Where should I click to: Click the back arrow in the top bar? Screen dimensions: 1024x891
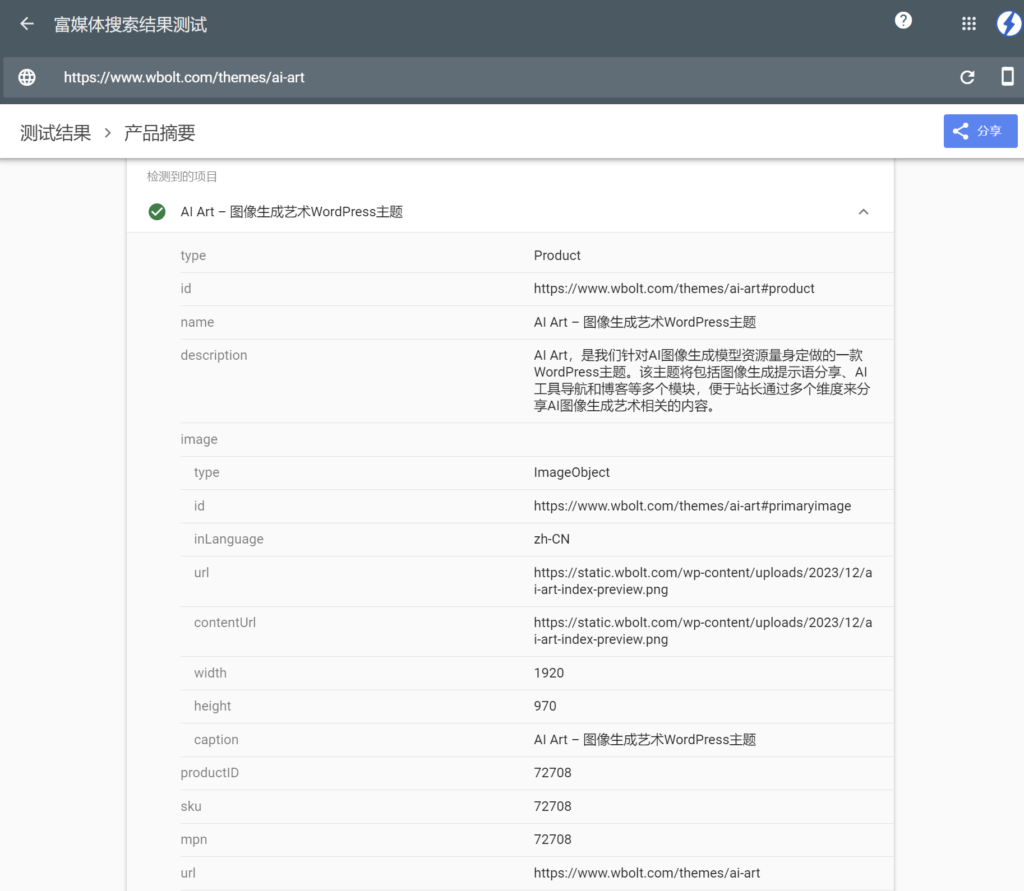pos(25,23)
